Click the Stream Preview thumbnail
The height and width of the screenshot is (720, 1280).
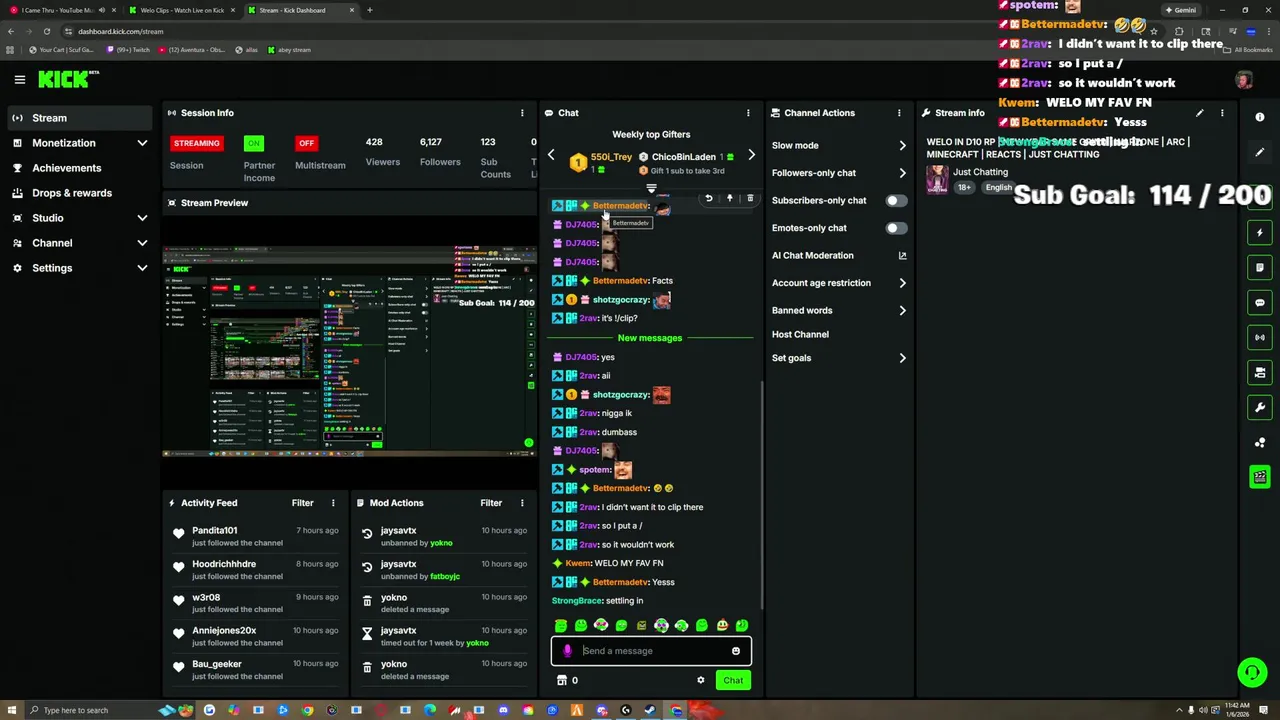[350, 350]
